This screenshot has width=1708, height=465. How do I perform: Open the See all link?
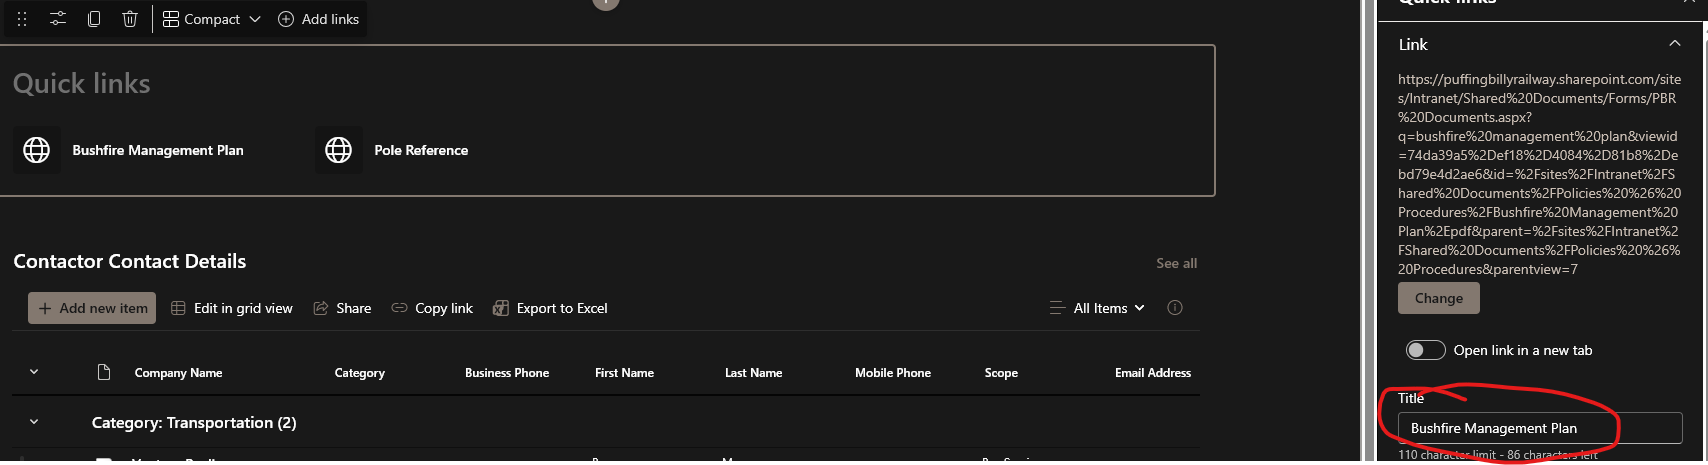pyautogui.click(x=1176, y=263)
